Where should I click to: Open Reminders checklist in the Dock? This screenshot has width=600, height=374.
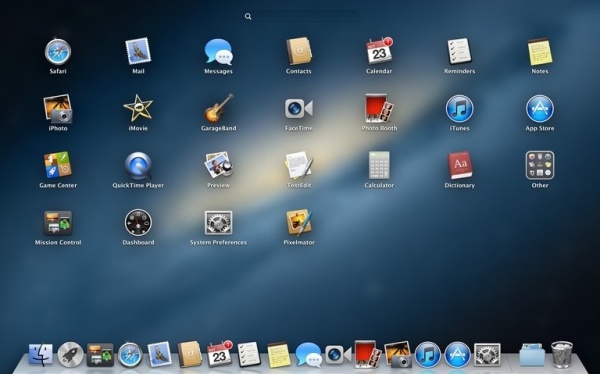pos(249,354)
